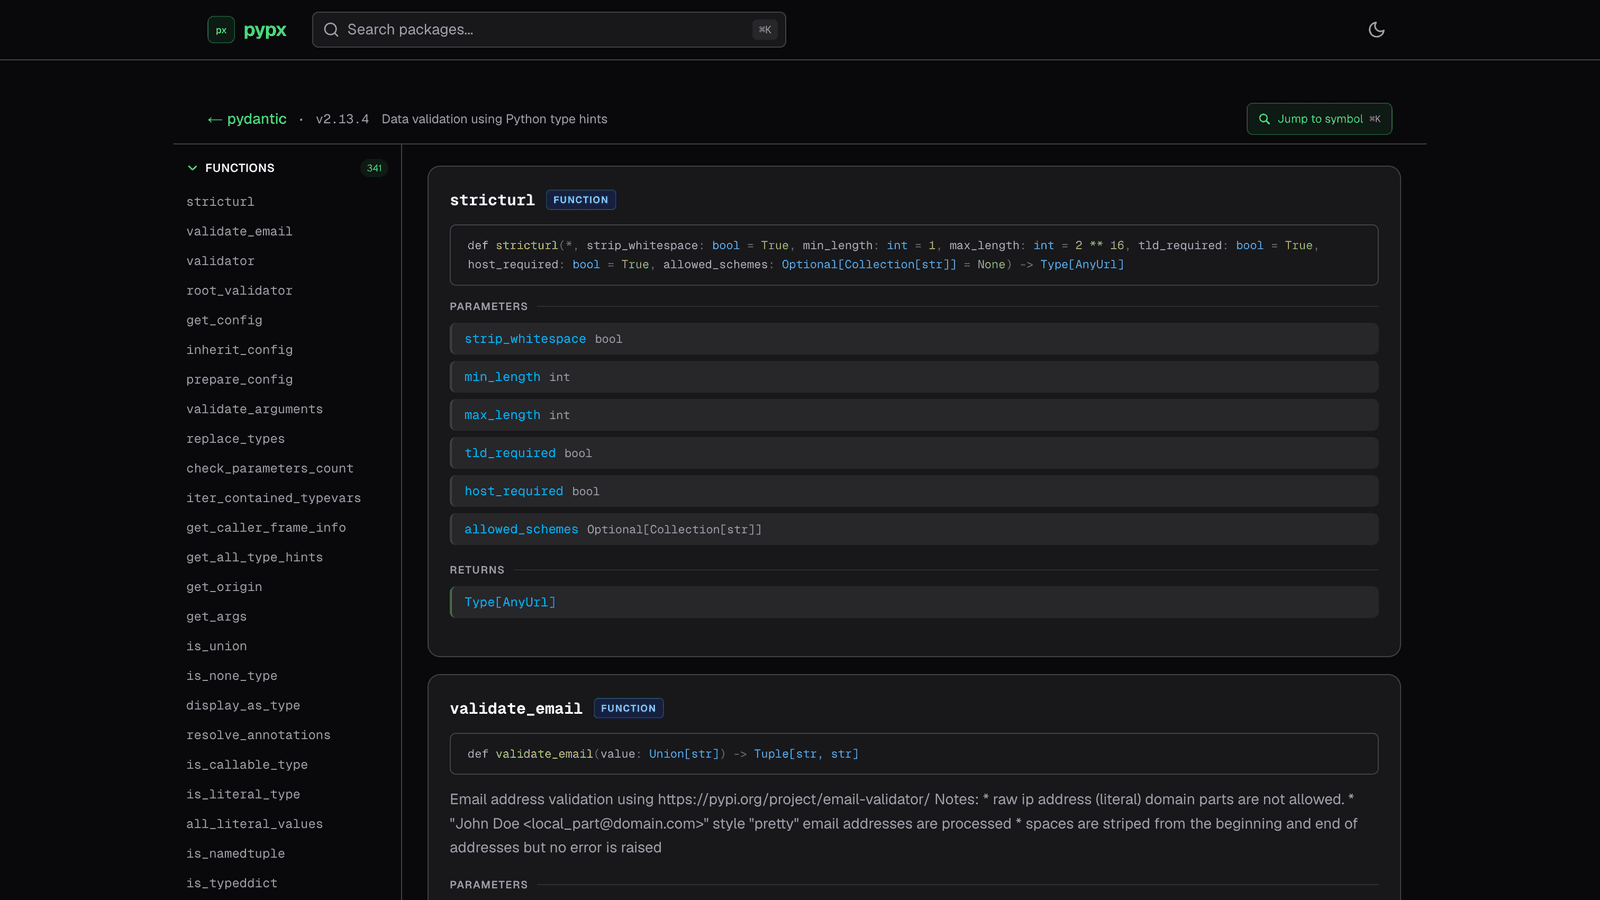Screen dimensions: 1600x900
Task: Click the min_length parameter row
Action: click(914, 377)
